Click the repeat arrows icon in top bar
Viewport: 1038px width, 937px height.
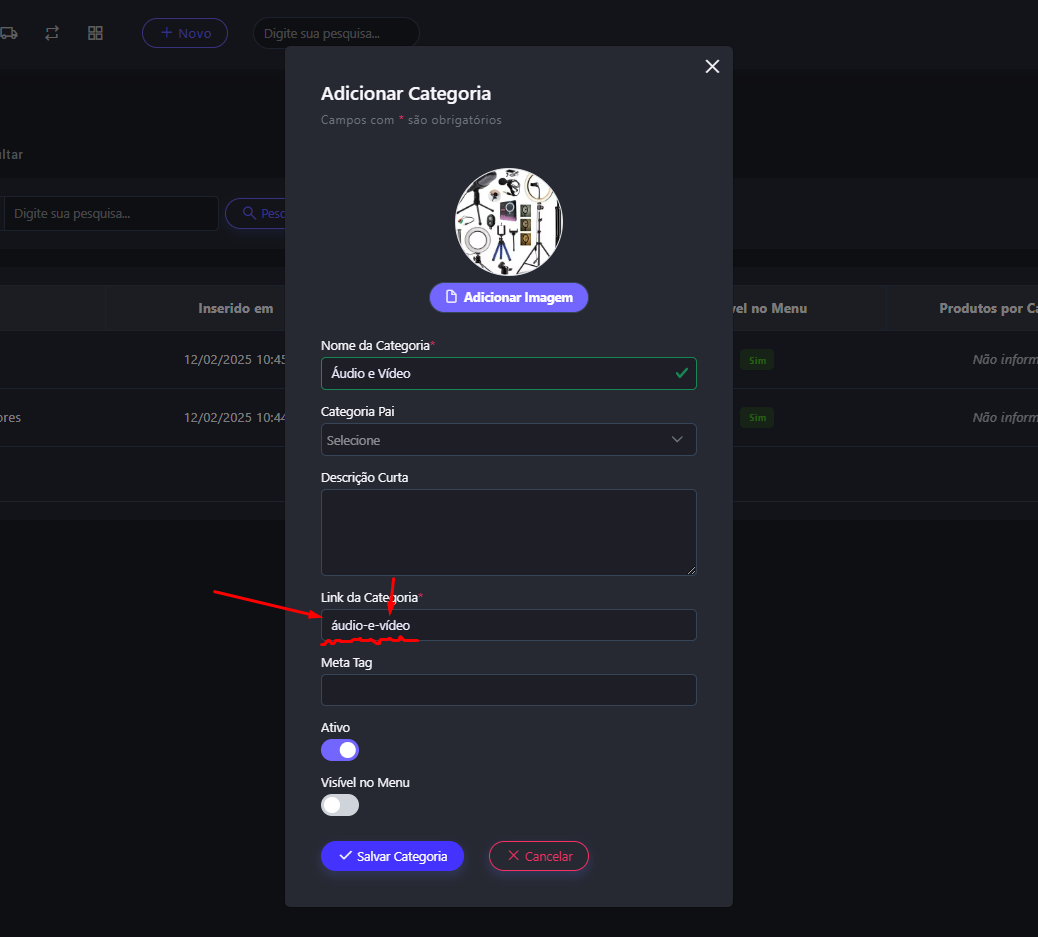pos(52,33)
